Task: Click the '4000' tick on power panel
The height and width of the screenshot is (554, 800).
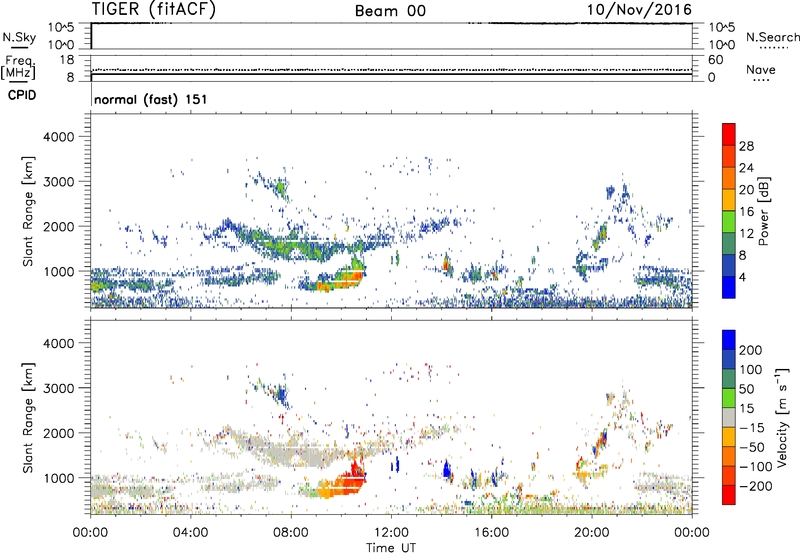Action: click(58, 137)
